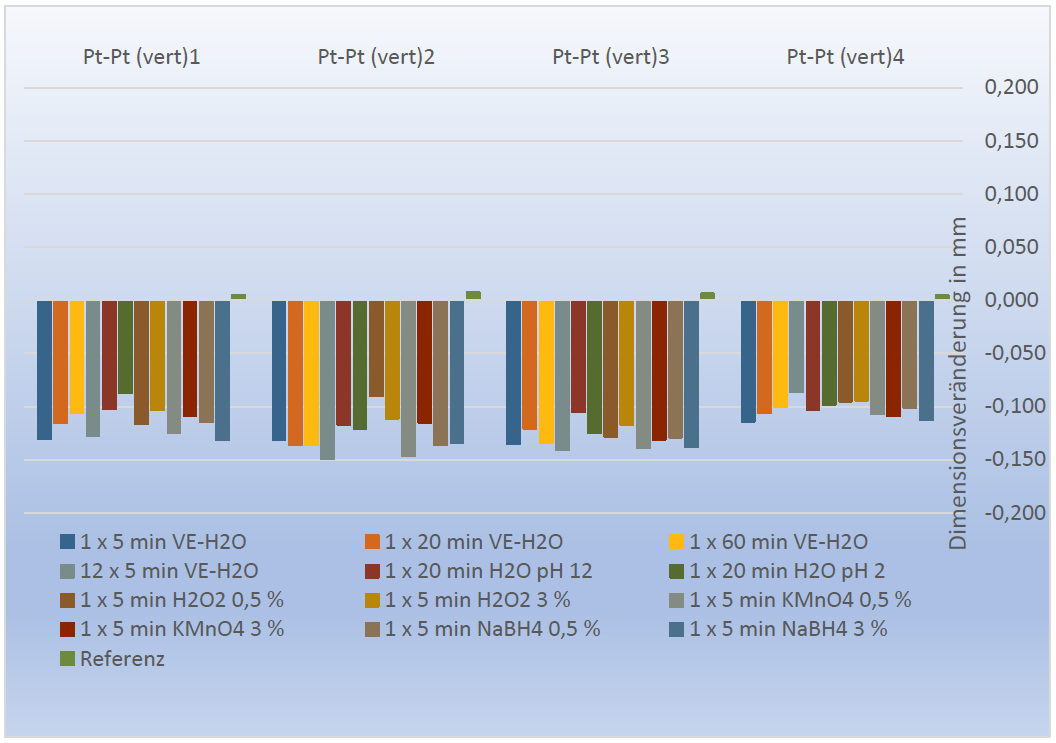The image size is (1056, 743).
Task: Click the 'Pt-Pt (vert)4' category label
Action: click(846, 57)
